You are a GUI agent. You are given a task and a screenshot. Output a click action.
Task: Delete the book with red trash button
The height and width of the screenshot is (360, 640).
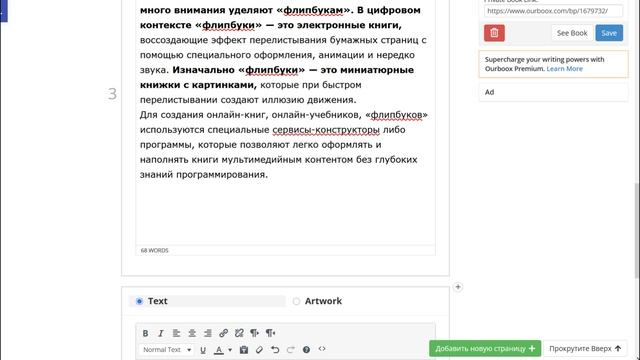click(x=494, y=33)
